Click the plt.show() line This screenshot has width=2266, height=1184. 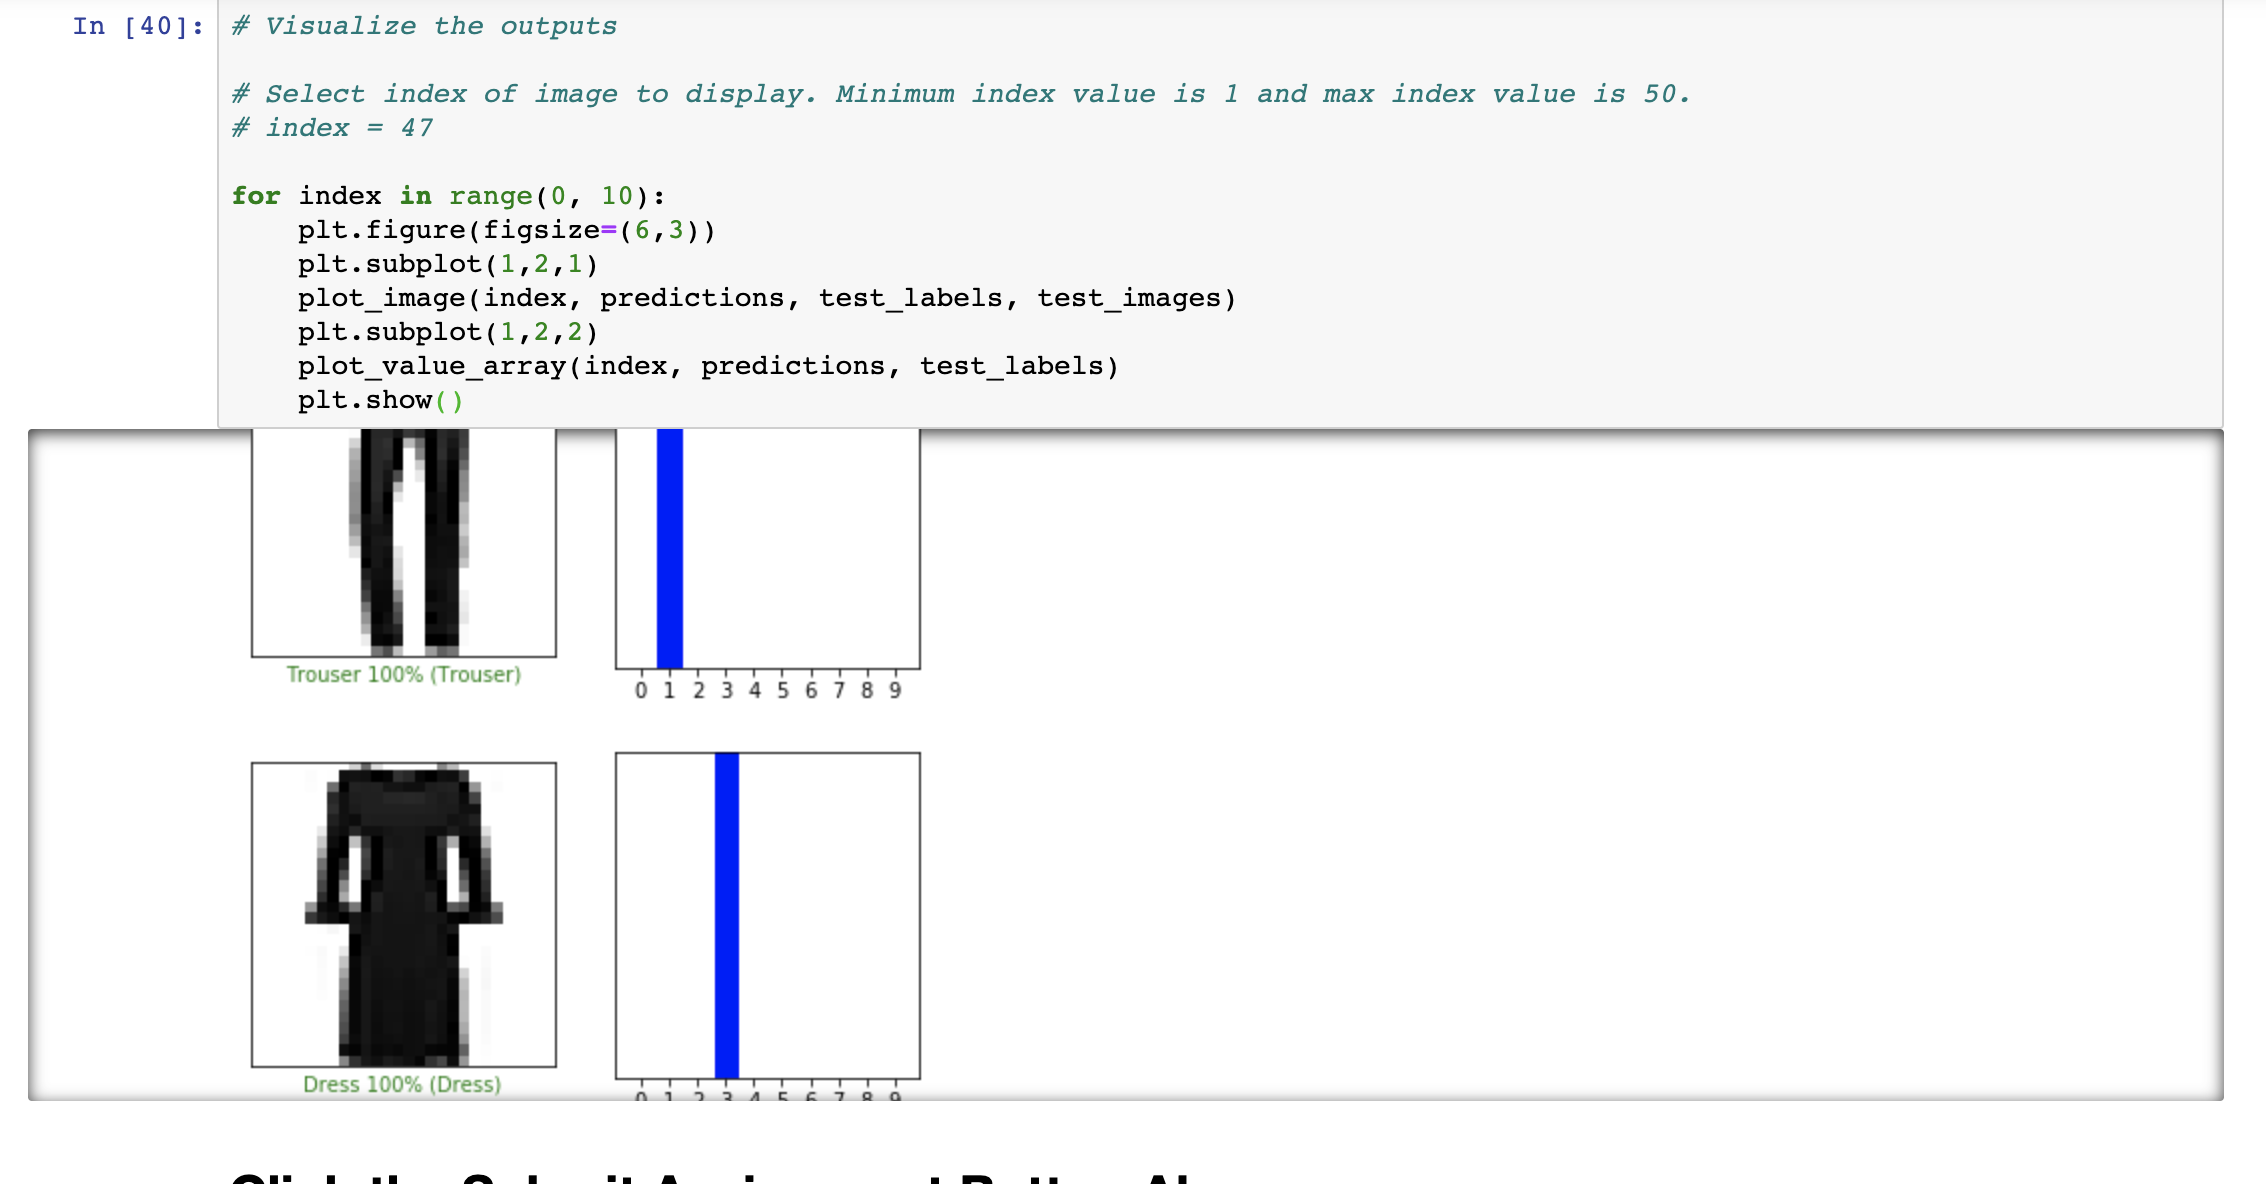[x=380, y=400]
